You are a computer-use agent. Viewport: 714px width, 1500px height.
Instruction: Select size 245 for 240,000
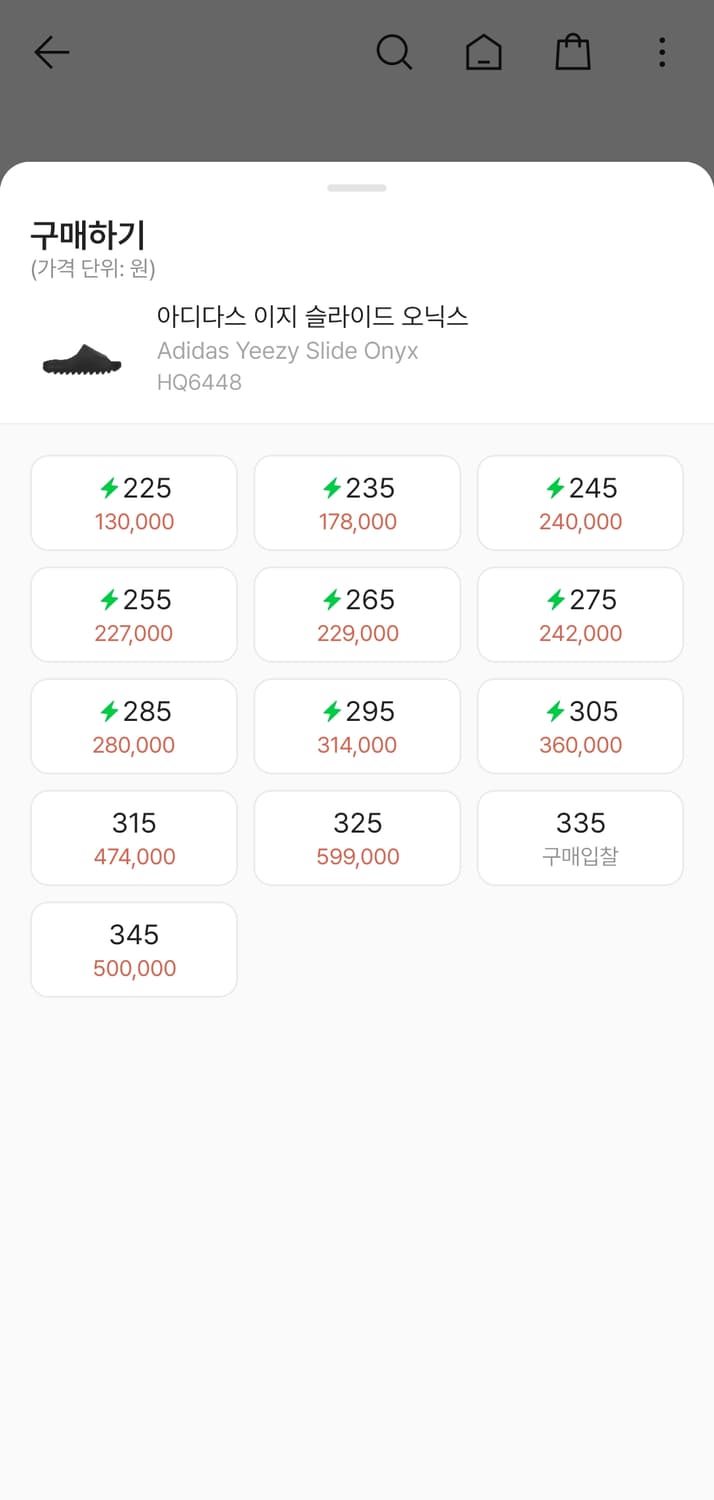point(580,503)
